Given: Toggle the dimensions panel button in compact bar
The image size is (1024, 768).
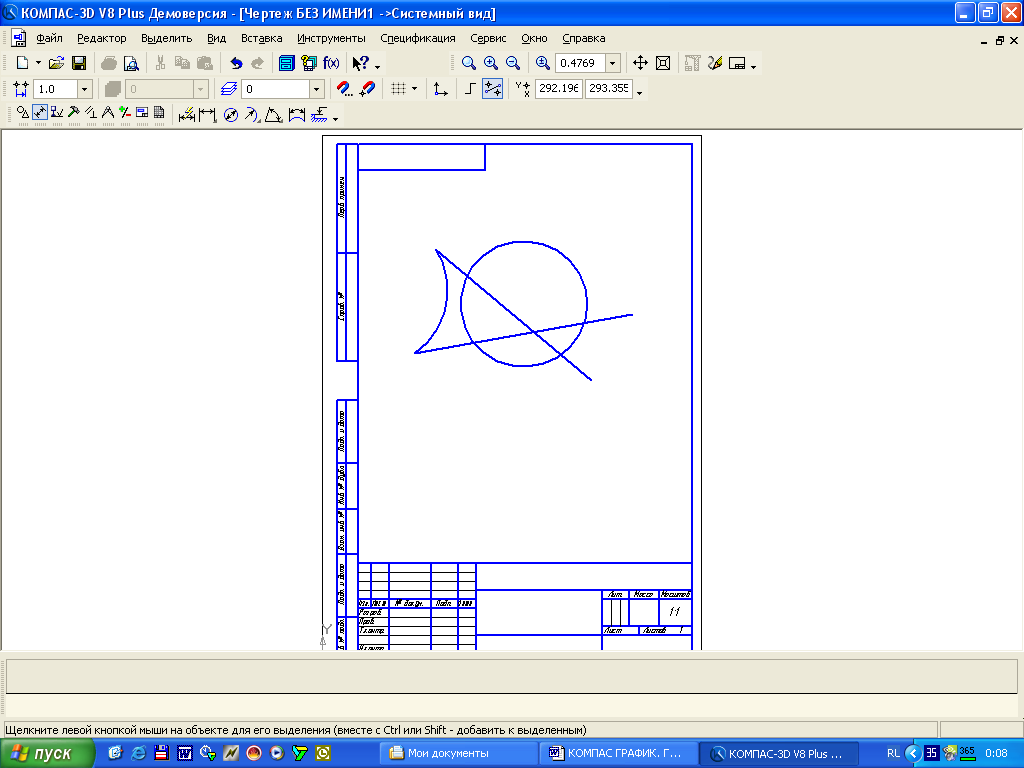Looking at the screenshot, I should point(40,114).
